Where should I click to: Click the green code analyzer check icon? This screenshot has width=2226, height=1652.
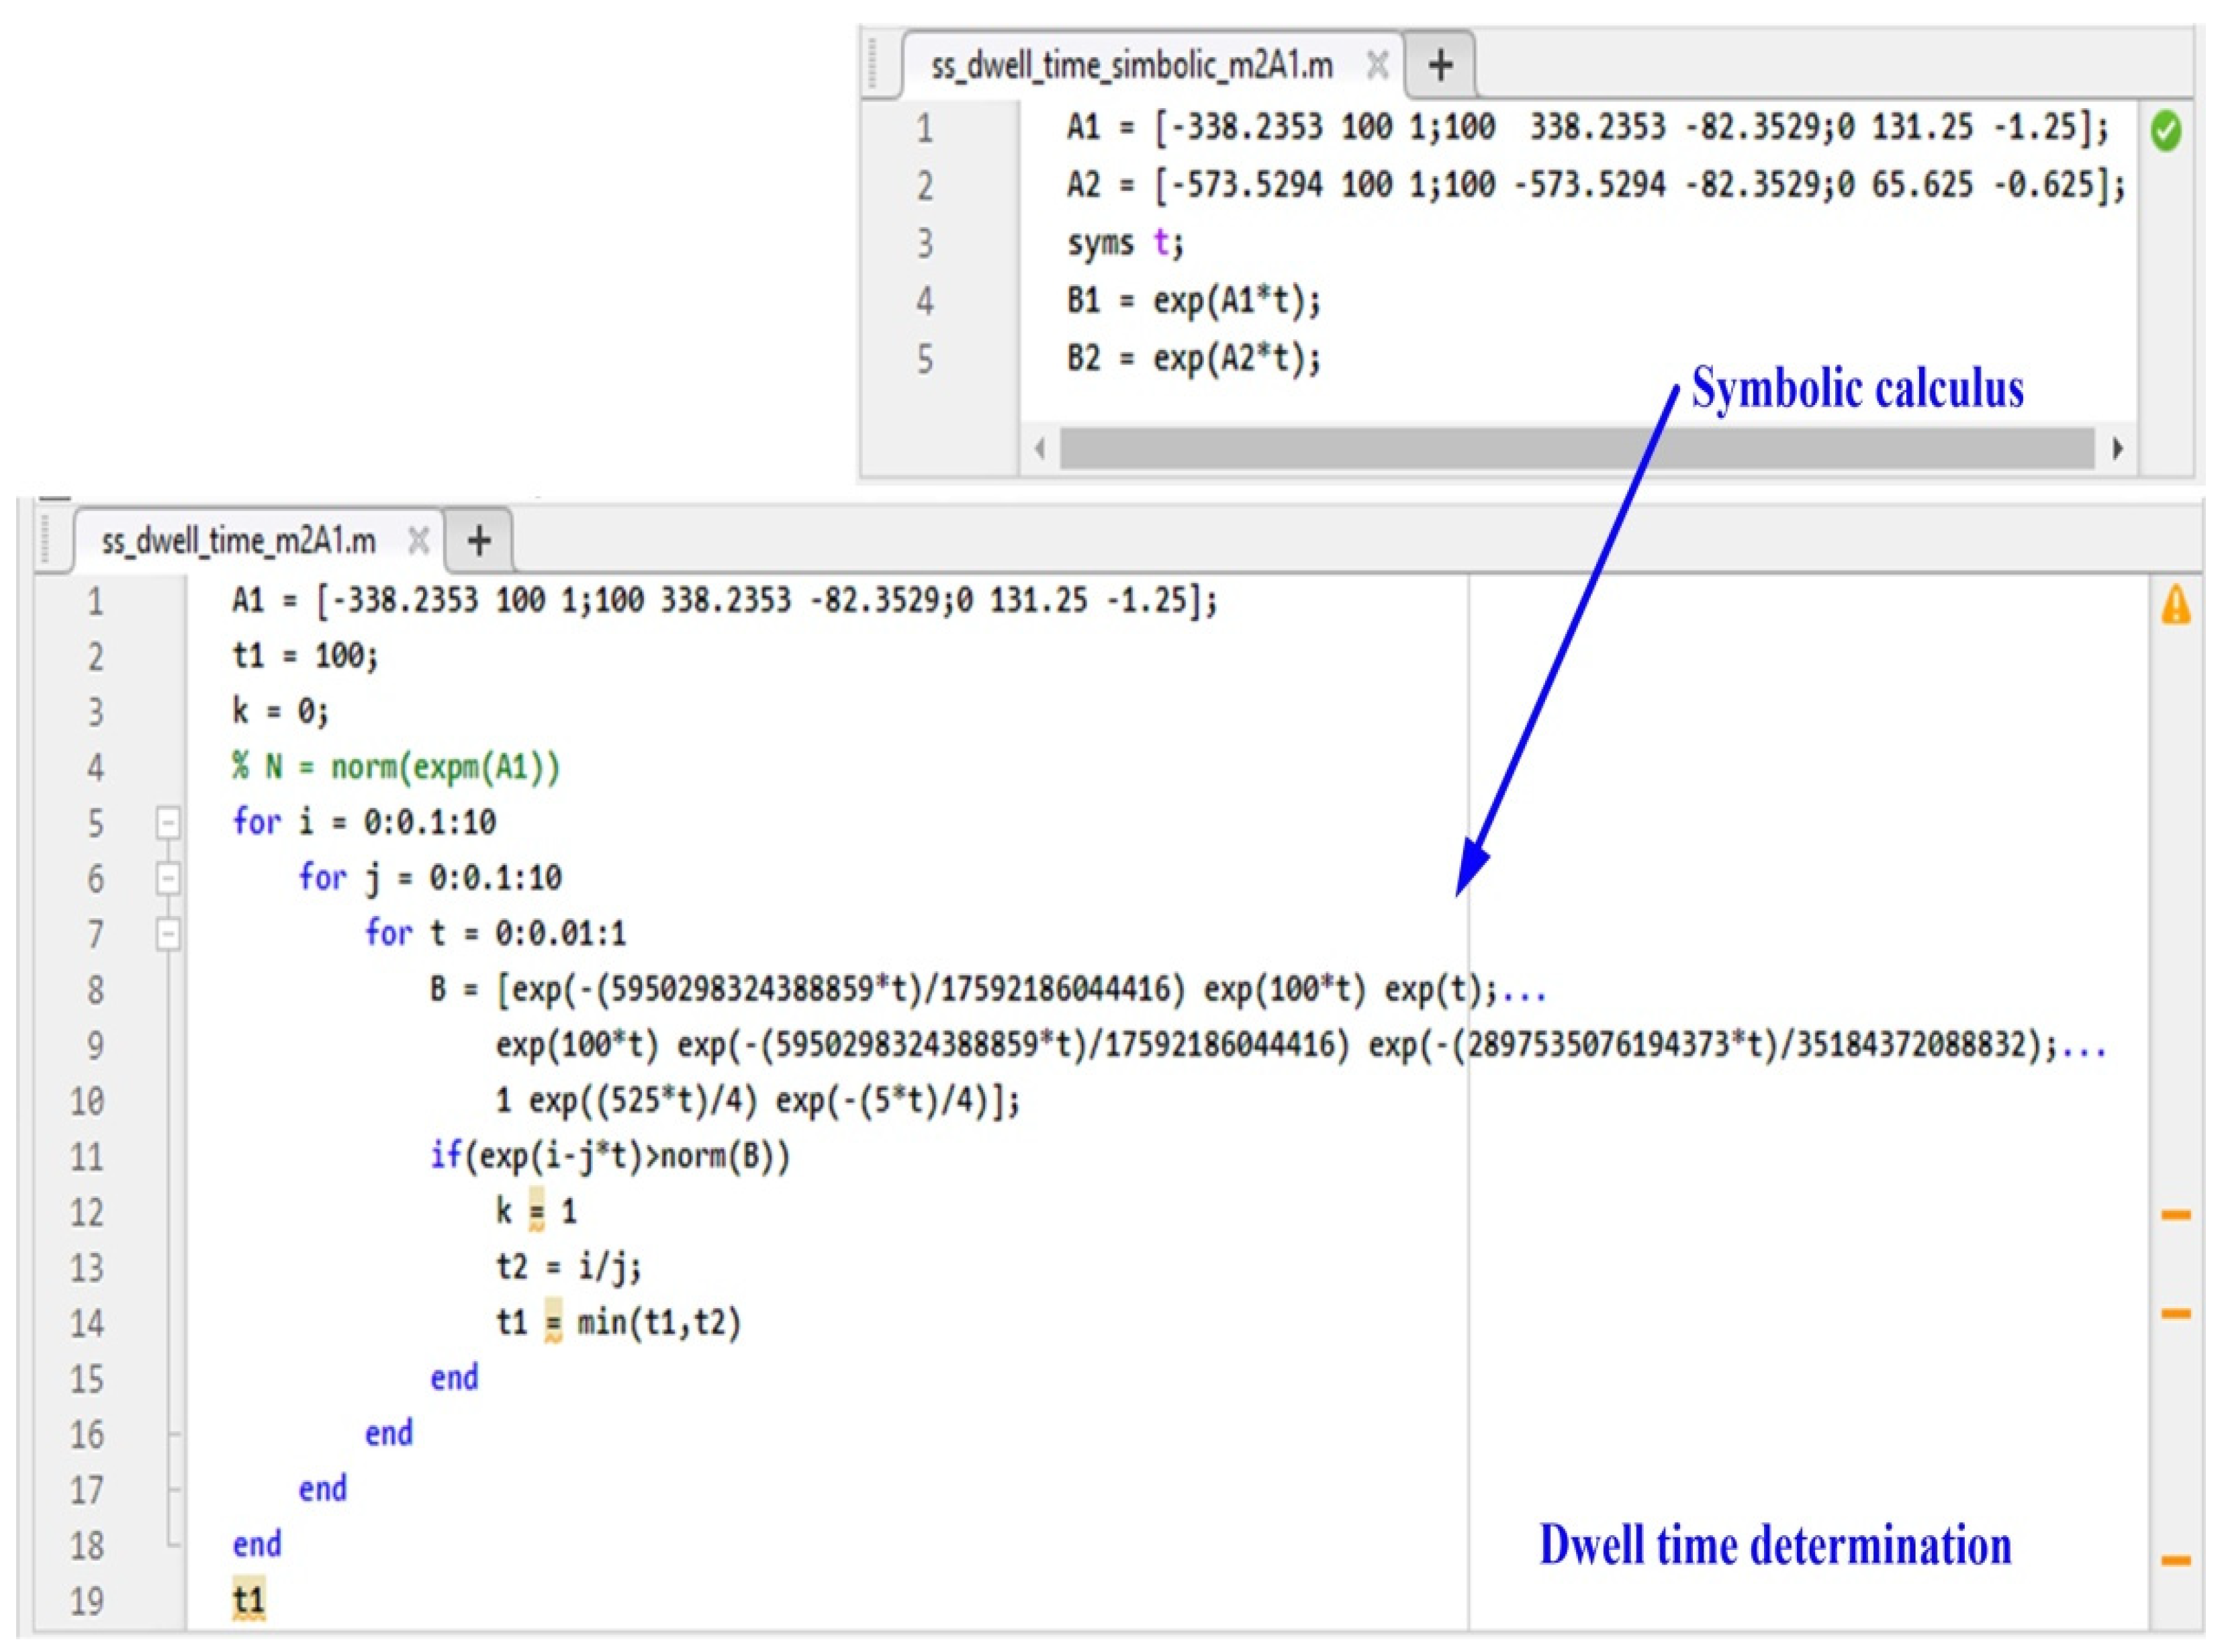click(2165, 132)
